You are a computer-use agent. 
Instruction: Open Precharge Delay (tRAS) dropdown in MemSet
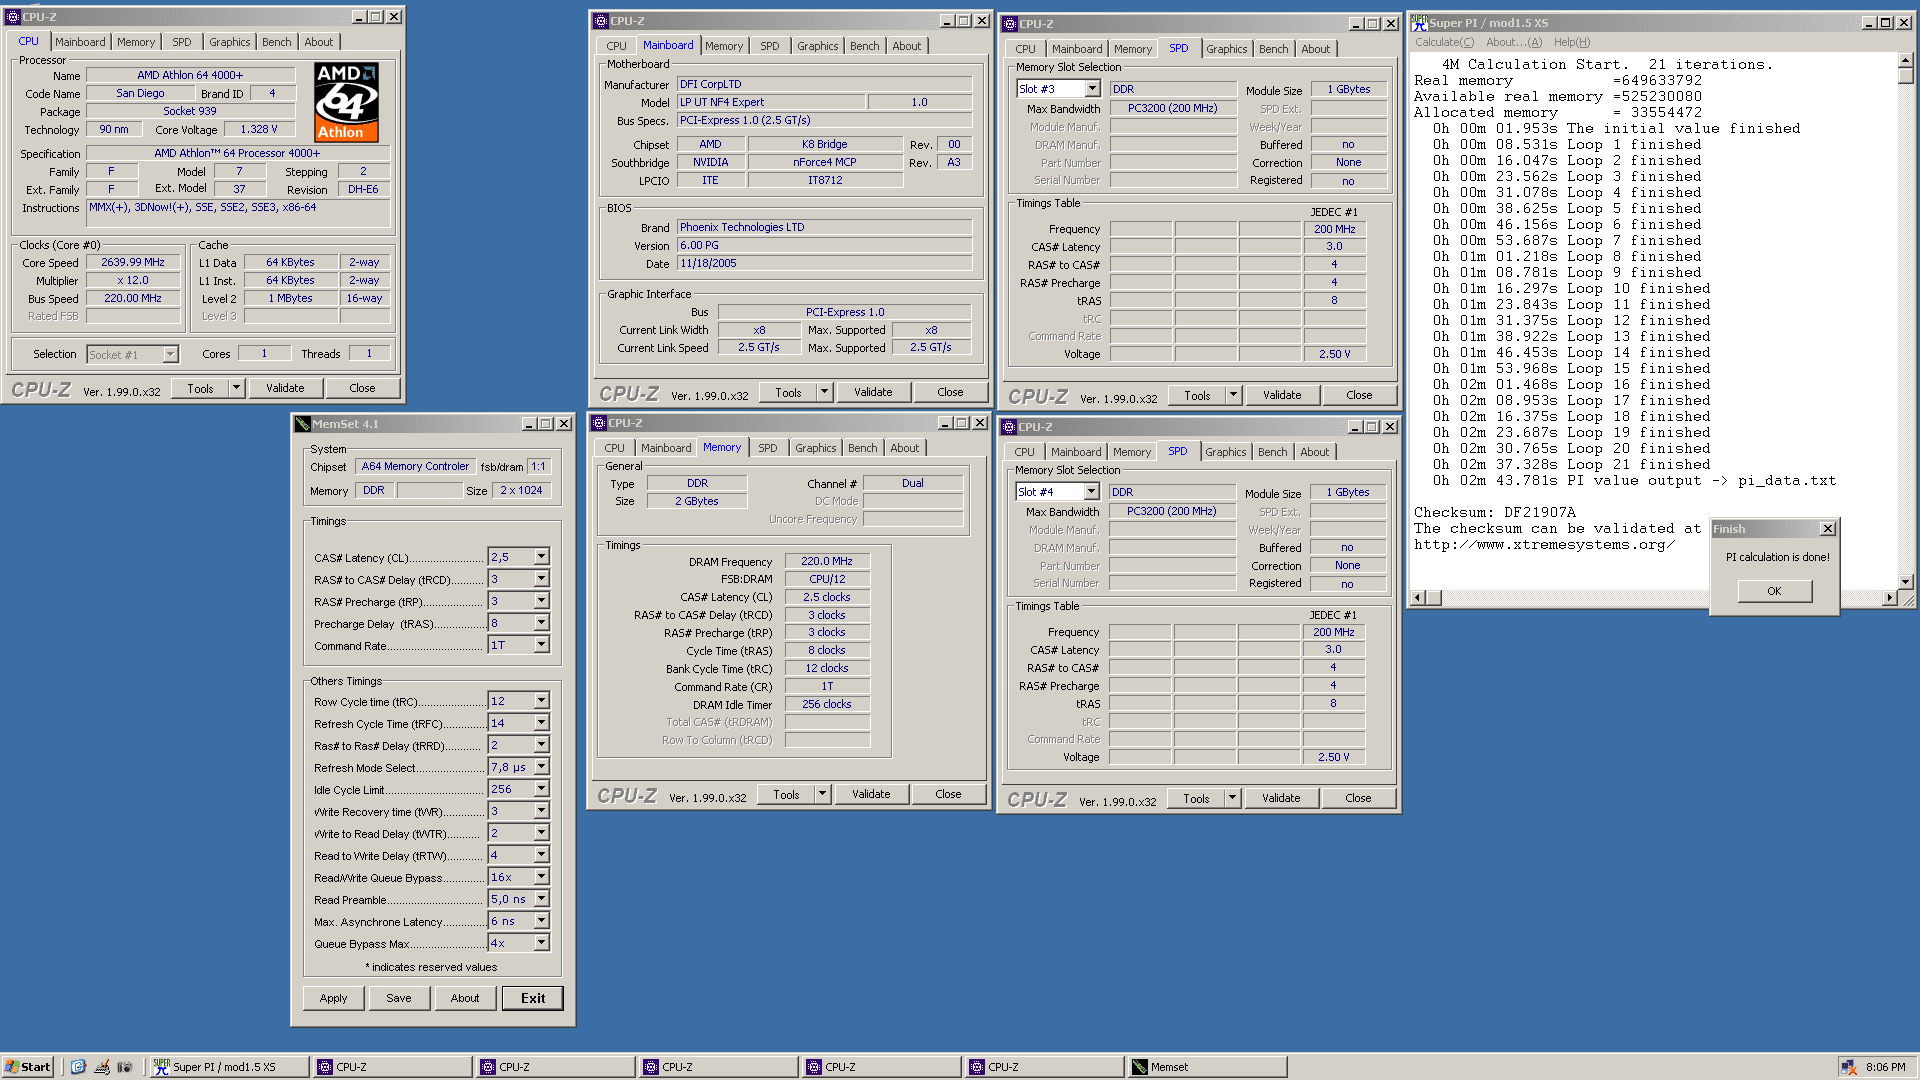(x=541, y=623)
